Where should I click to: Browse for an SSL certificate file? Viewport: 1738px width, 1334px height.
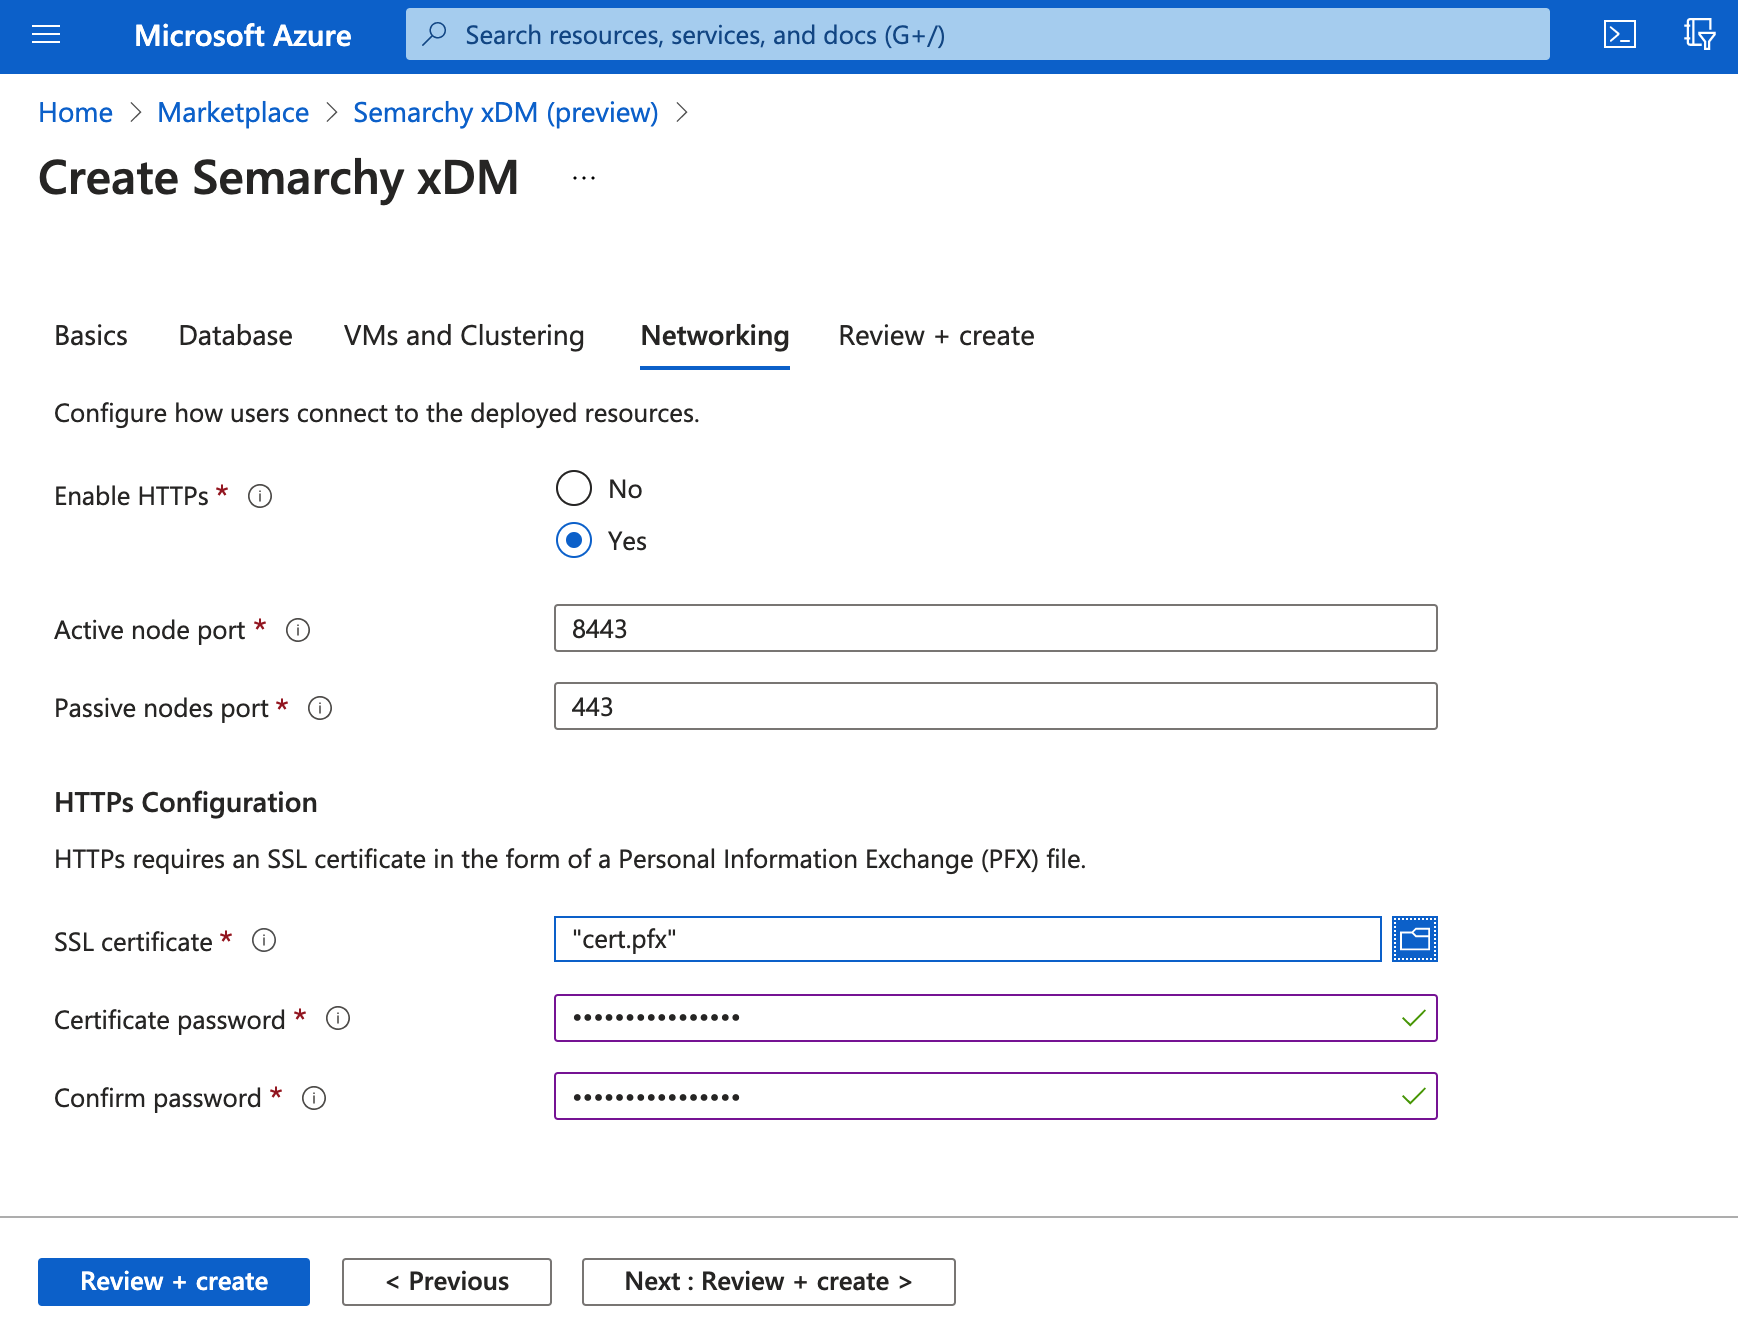pyautogui.click(x=1414, y=938)
